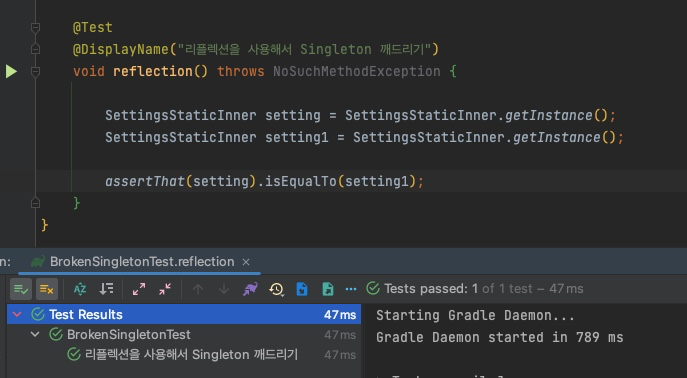Click the 'Tests passed: 1 of 1 test' status

click(458, 289)
